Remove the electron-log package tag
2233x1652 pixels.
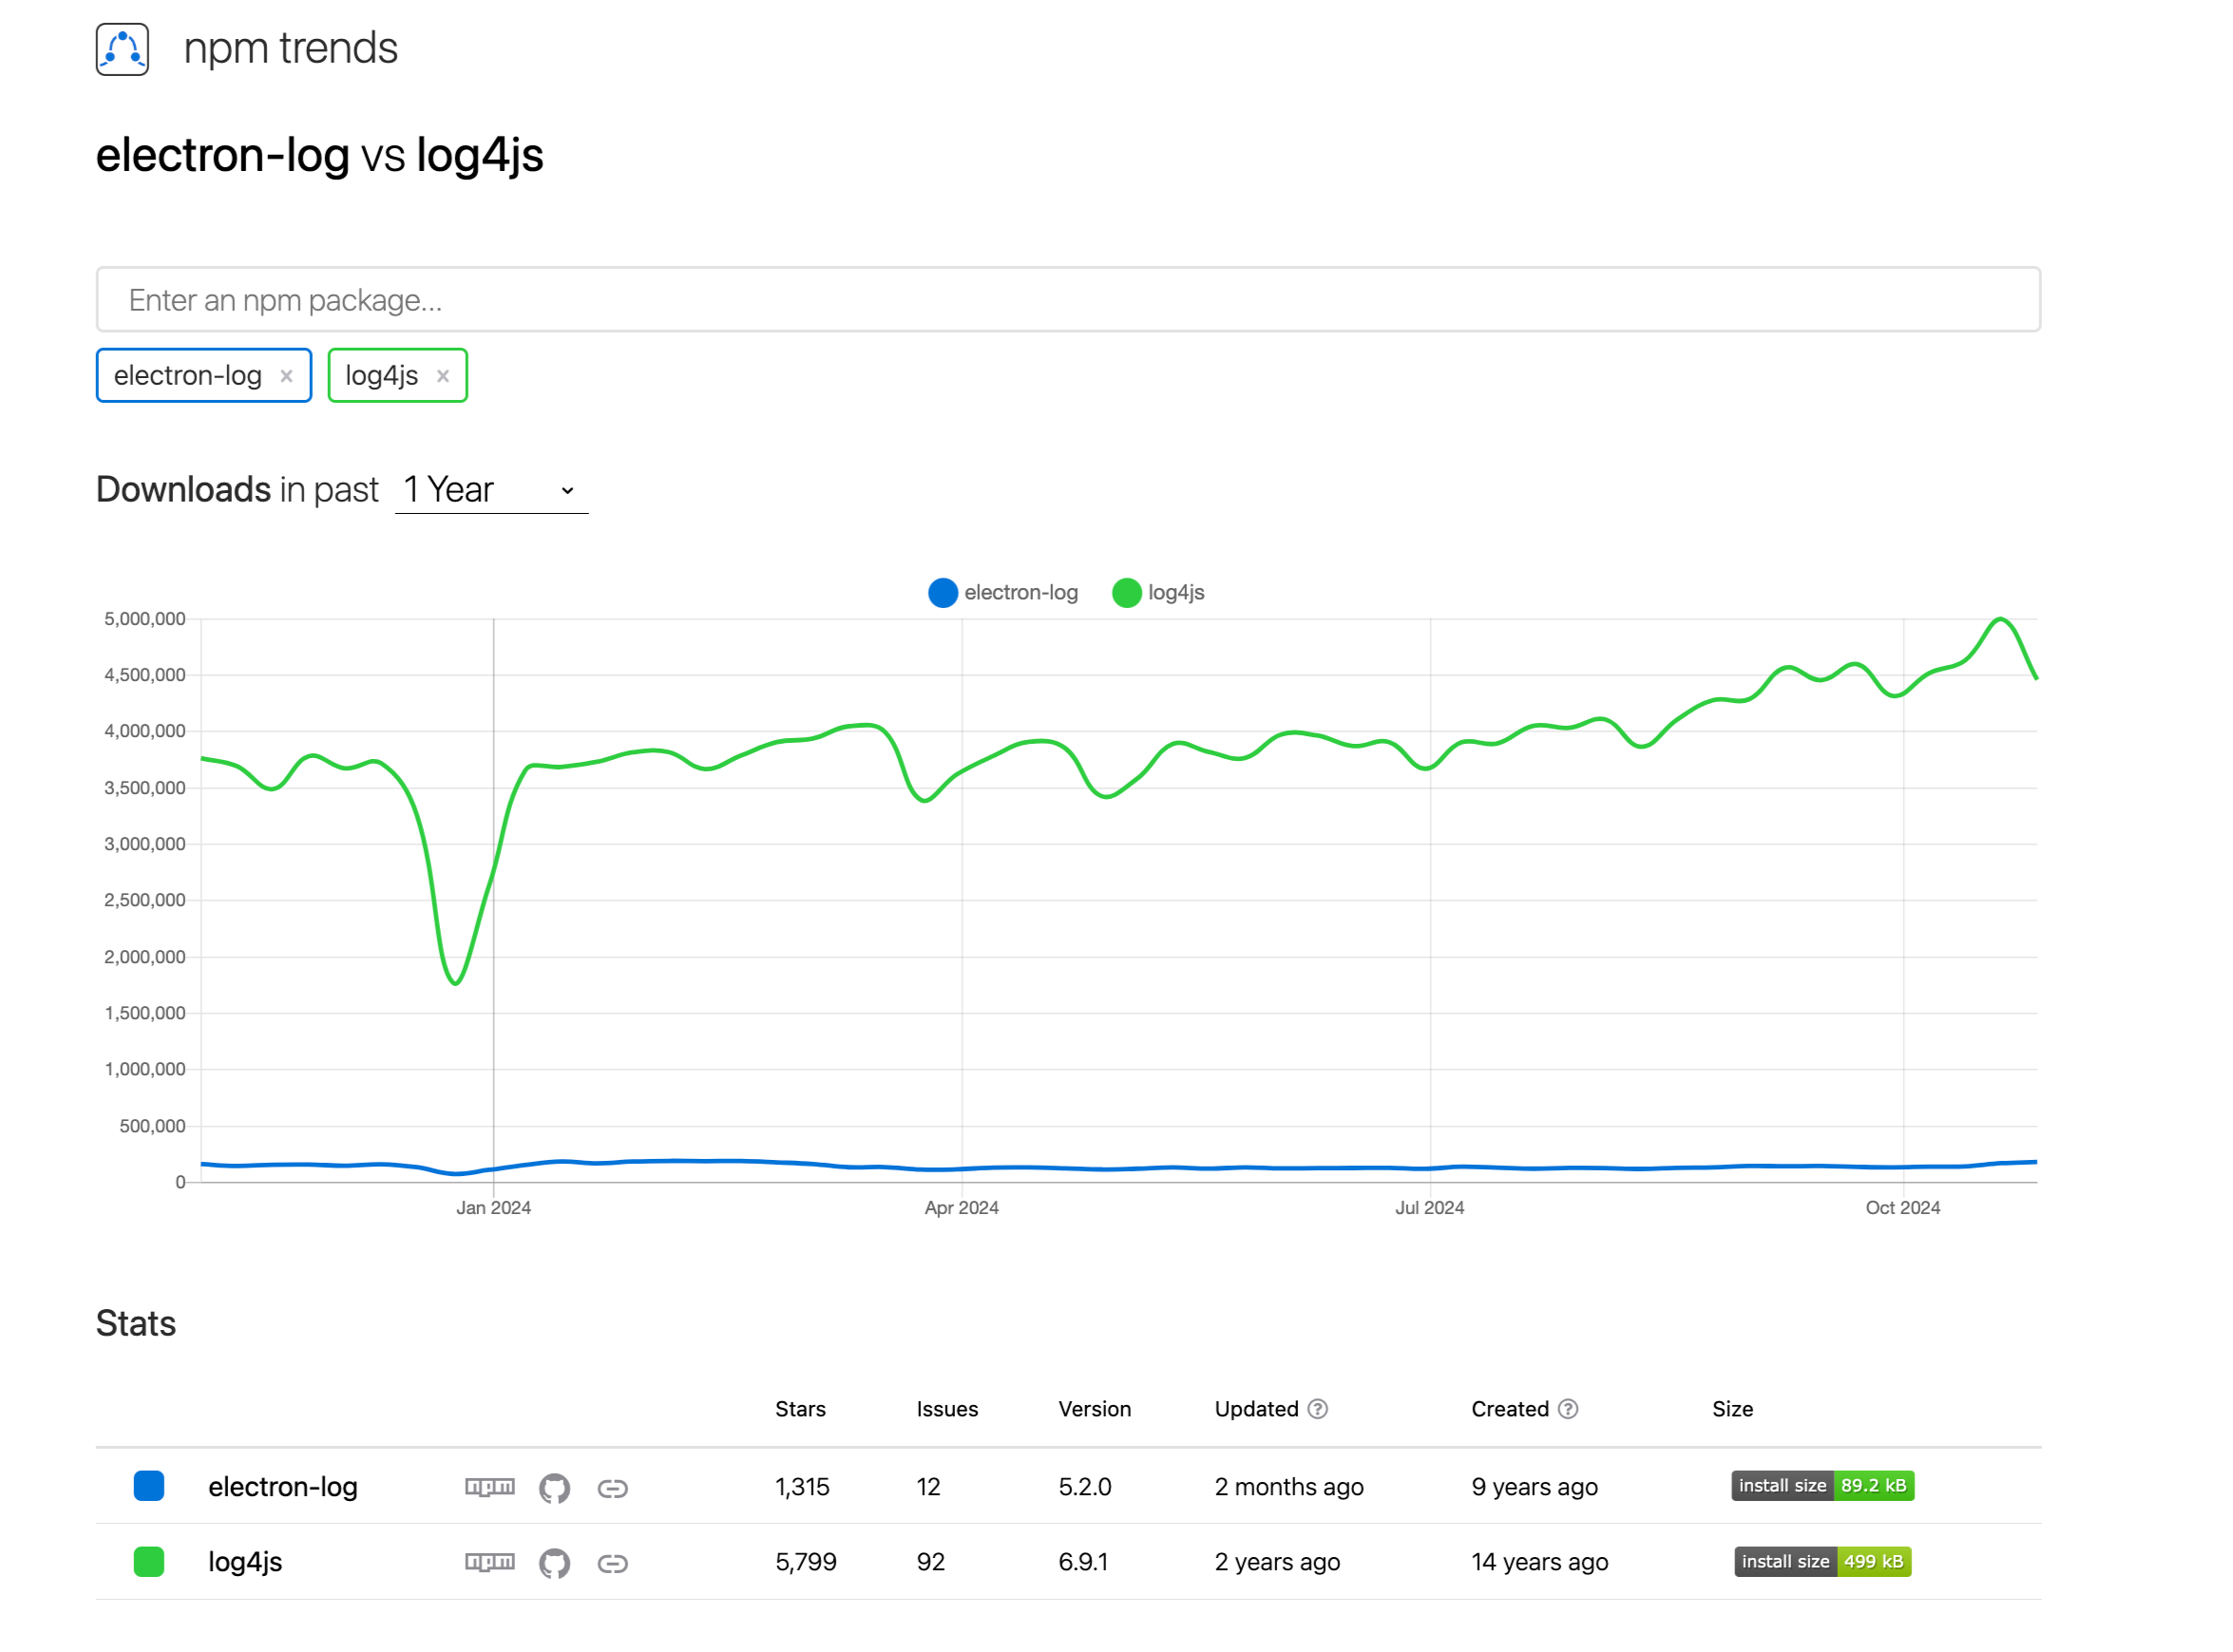[x=286, y=376]
